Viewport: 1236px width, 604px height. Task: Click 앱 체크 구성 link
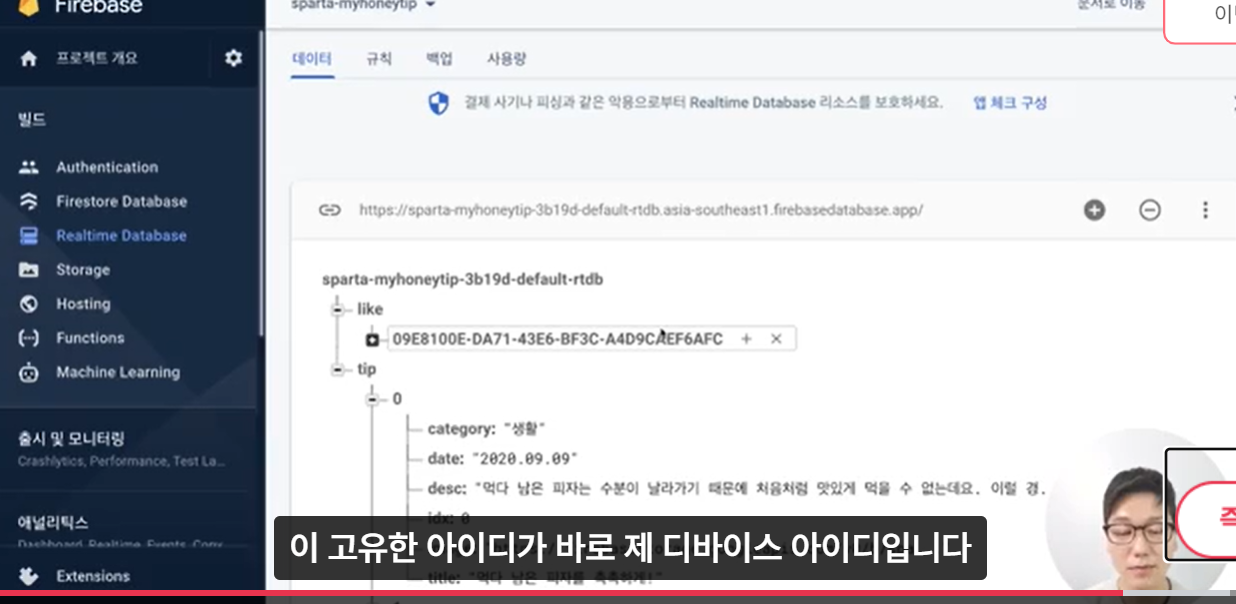click(1010, 103)
